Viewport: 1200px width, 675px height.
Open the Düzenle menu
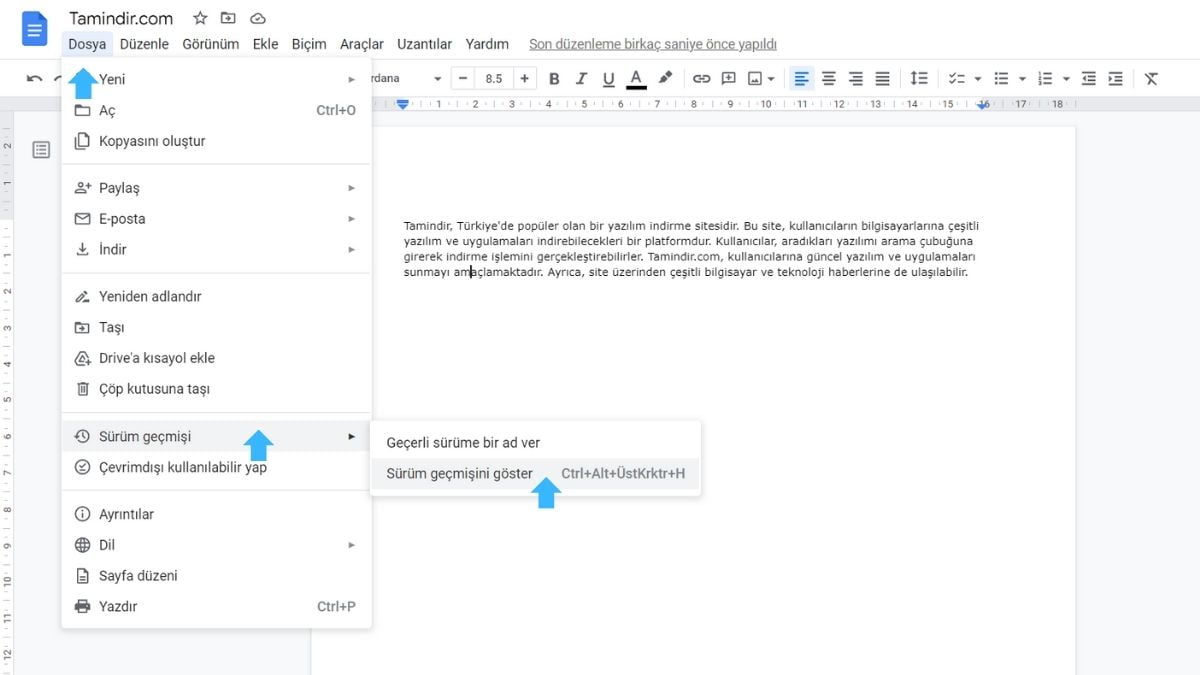(x=144, y=44)
